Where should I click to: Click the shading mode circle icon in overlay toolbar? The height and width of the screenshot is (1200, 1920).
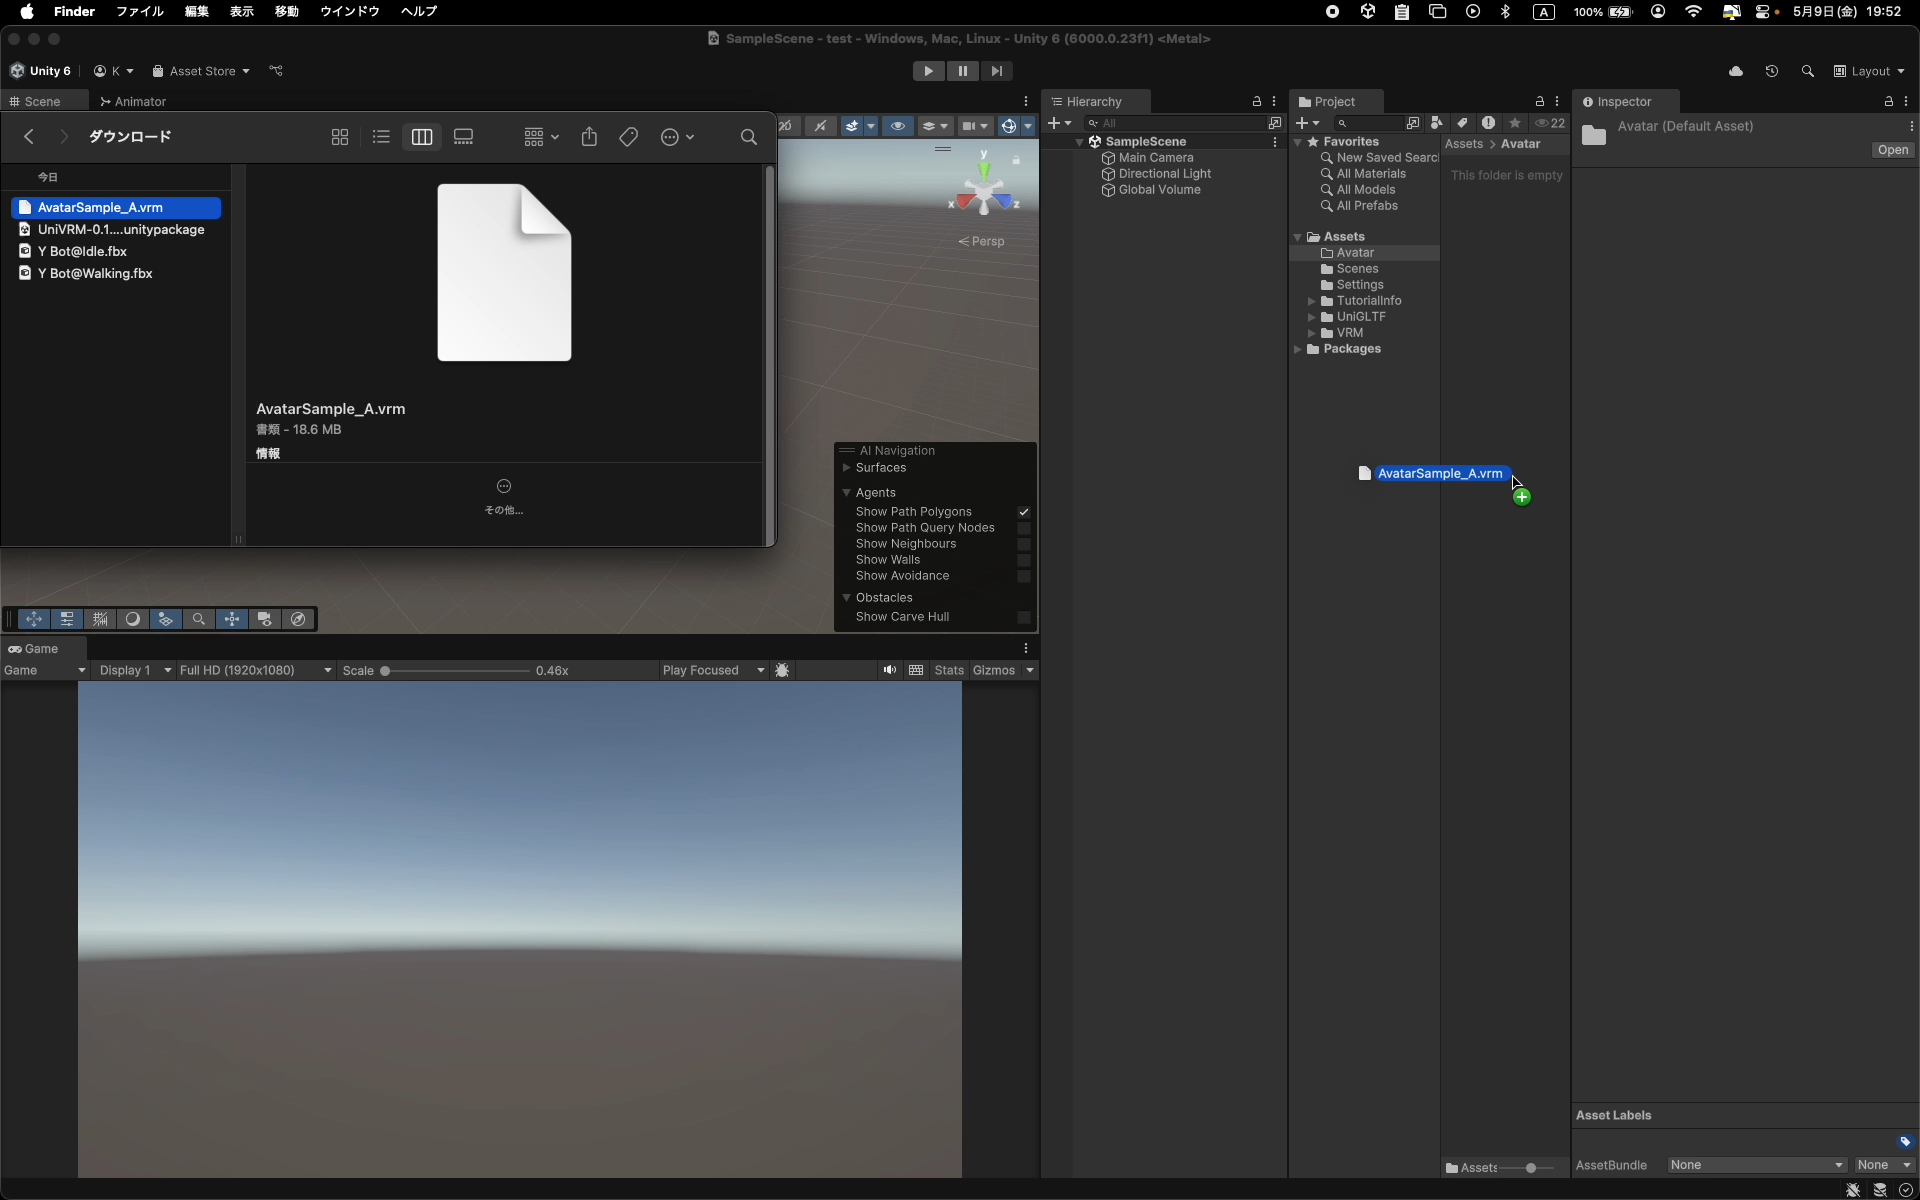tap(132, 619)
